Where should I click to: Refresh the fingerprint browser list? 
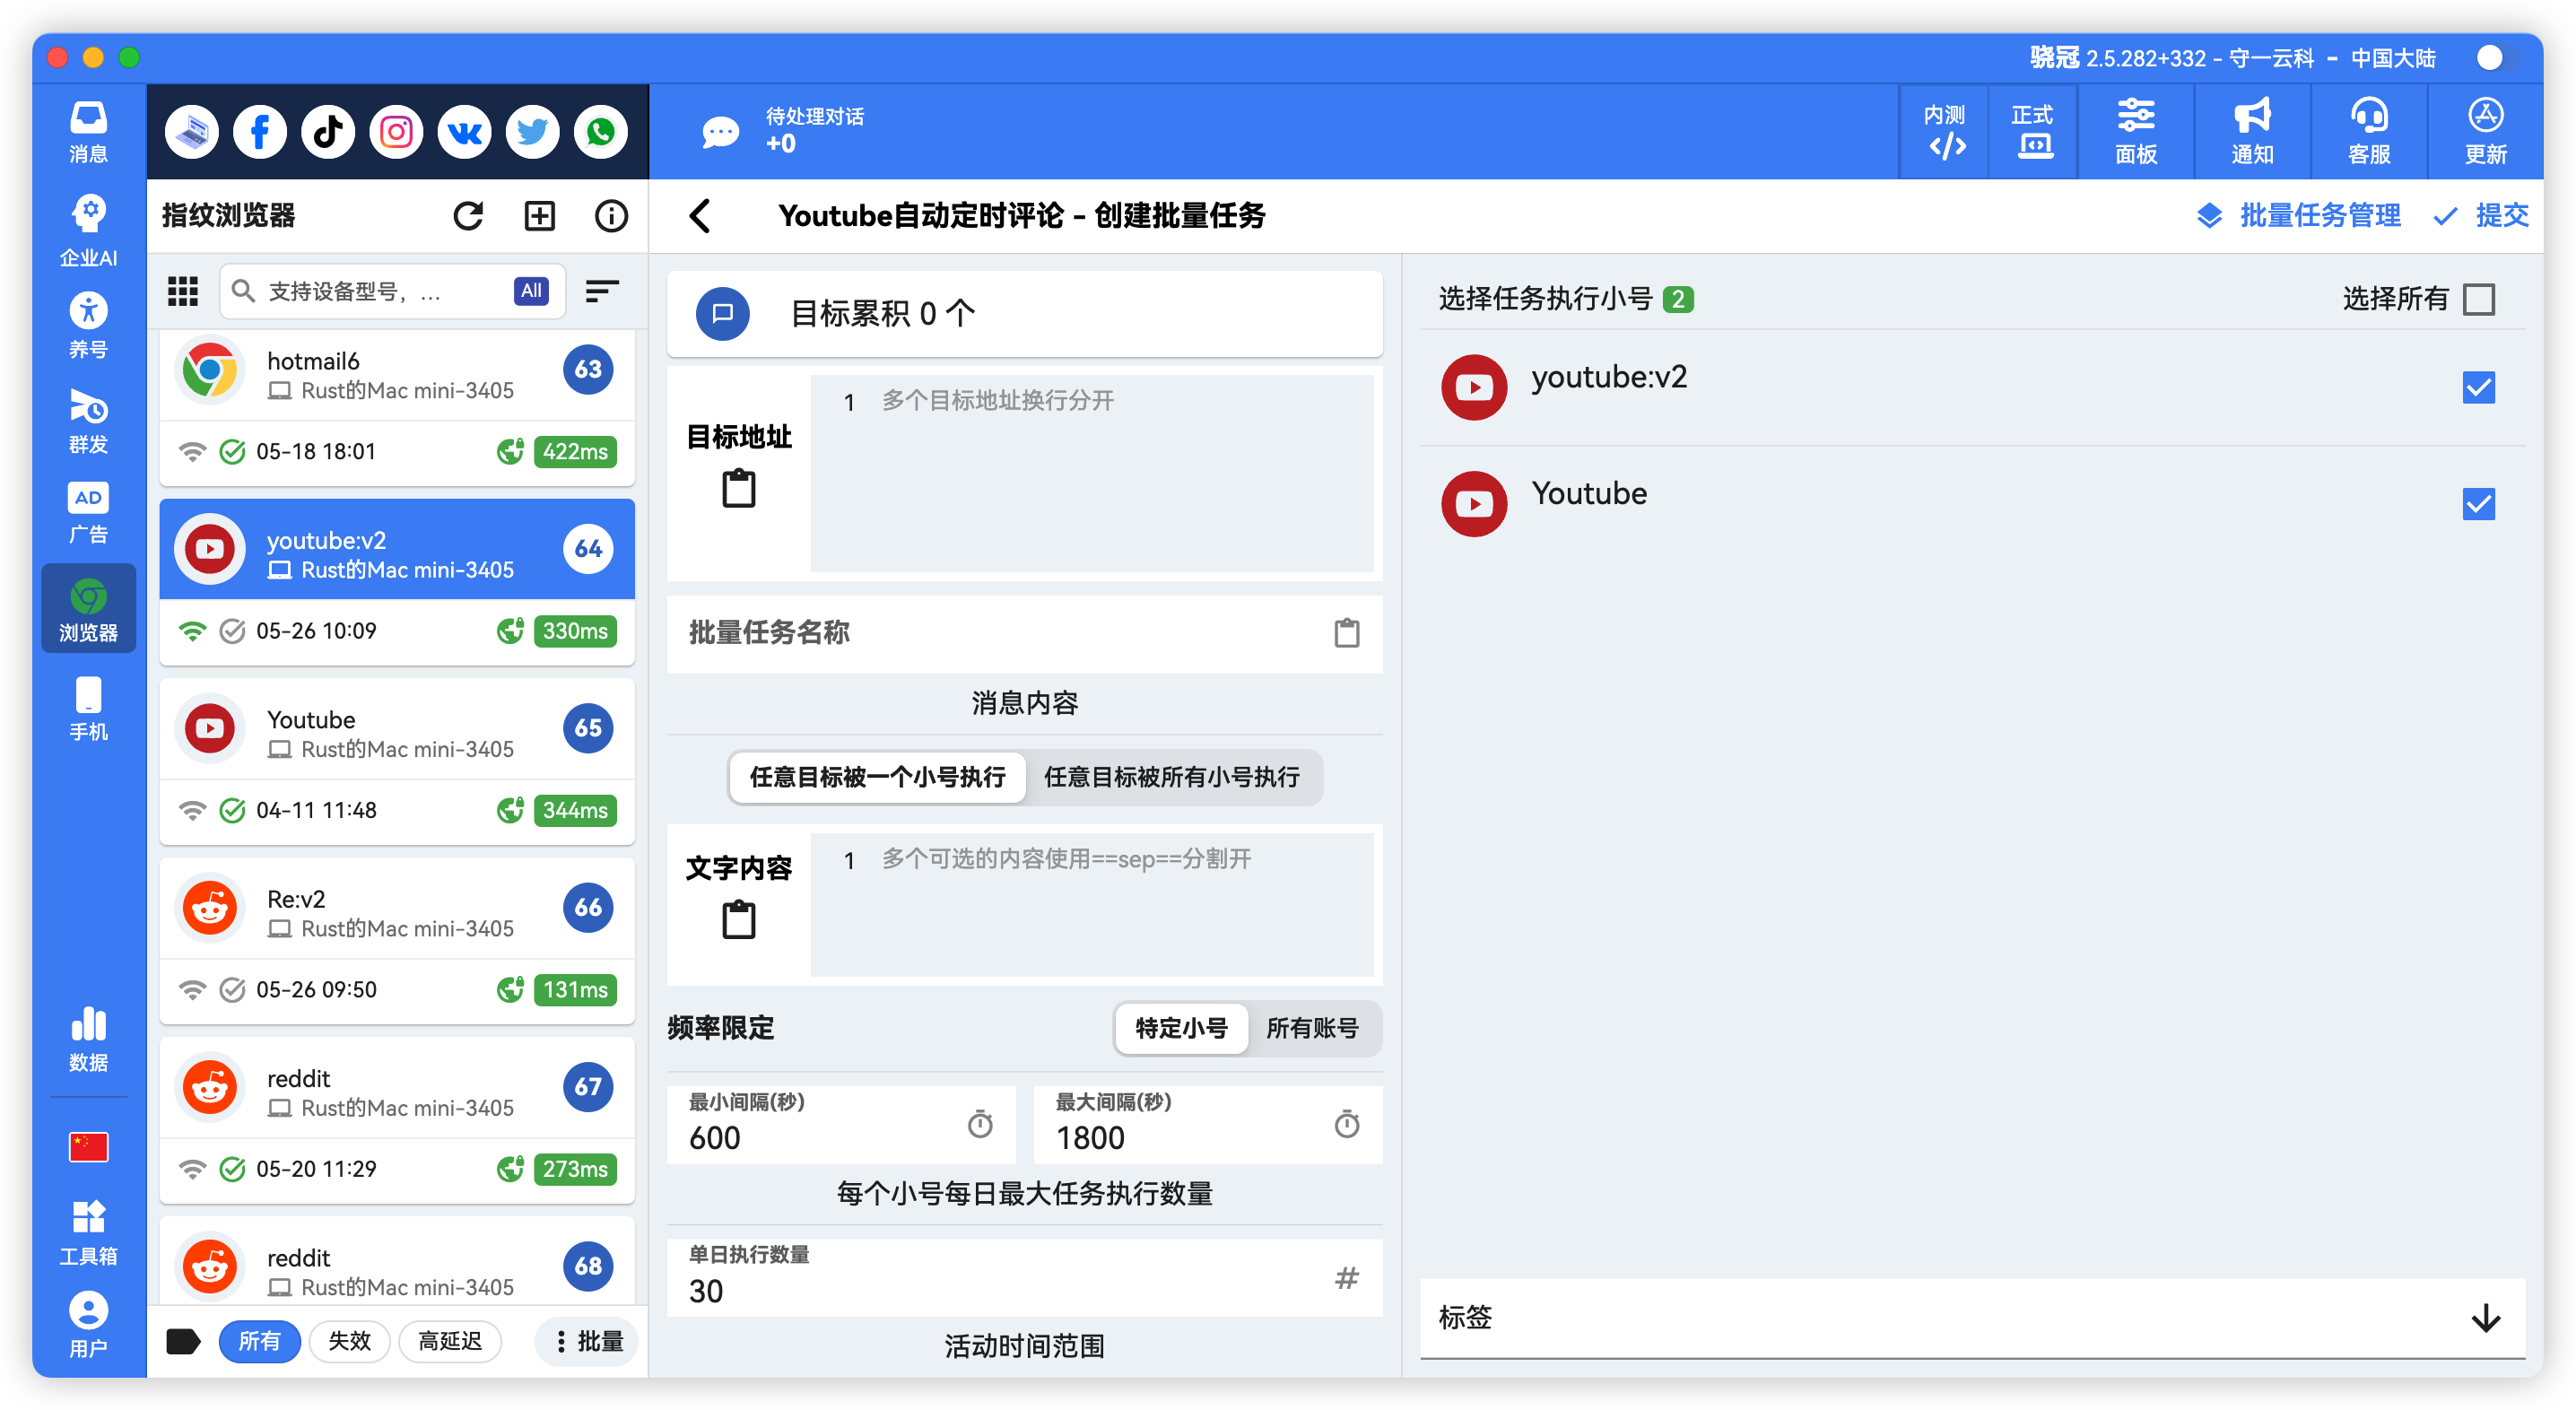[469, 215]
